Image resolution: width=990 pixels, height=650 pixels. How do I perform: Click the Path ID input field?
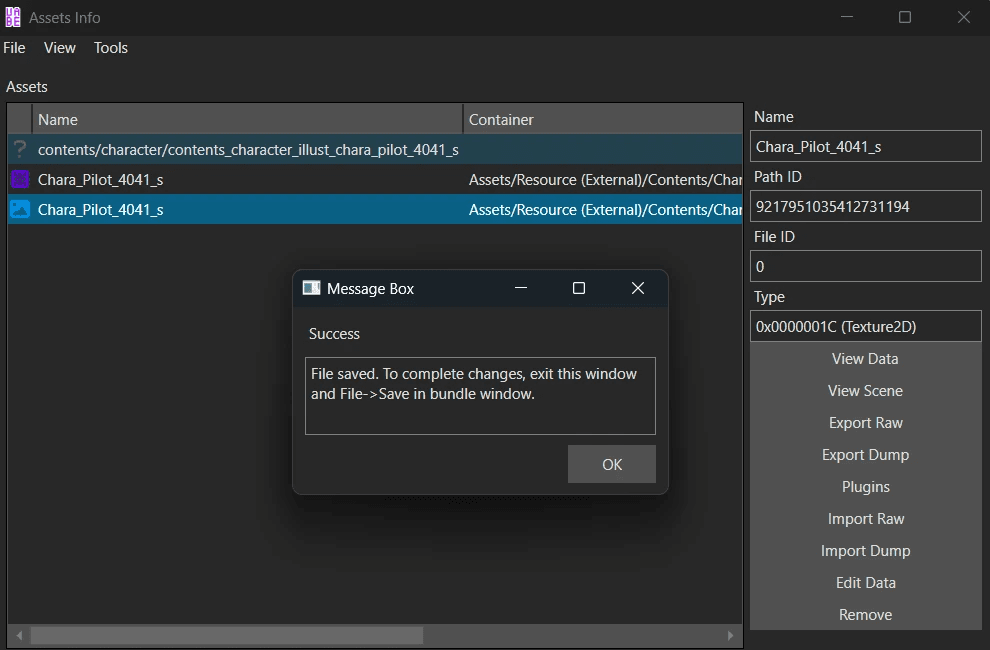[866, 207]
